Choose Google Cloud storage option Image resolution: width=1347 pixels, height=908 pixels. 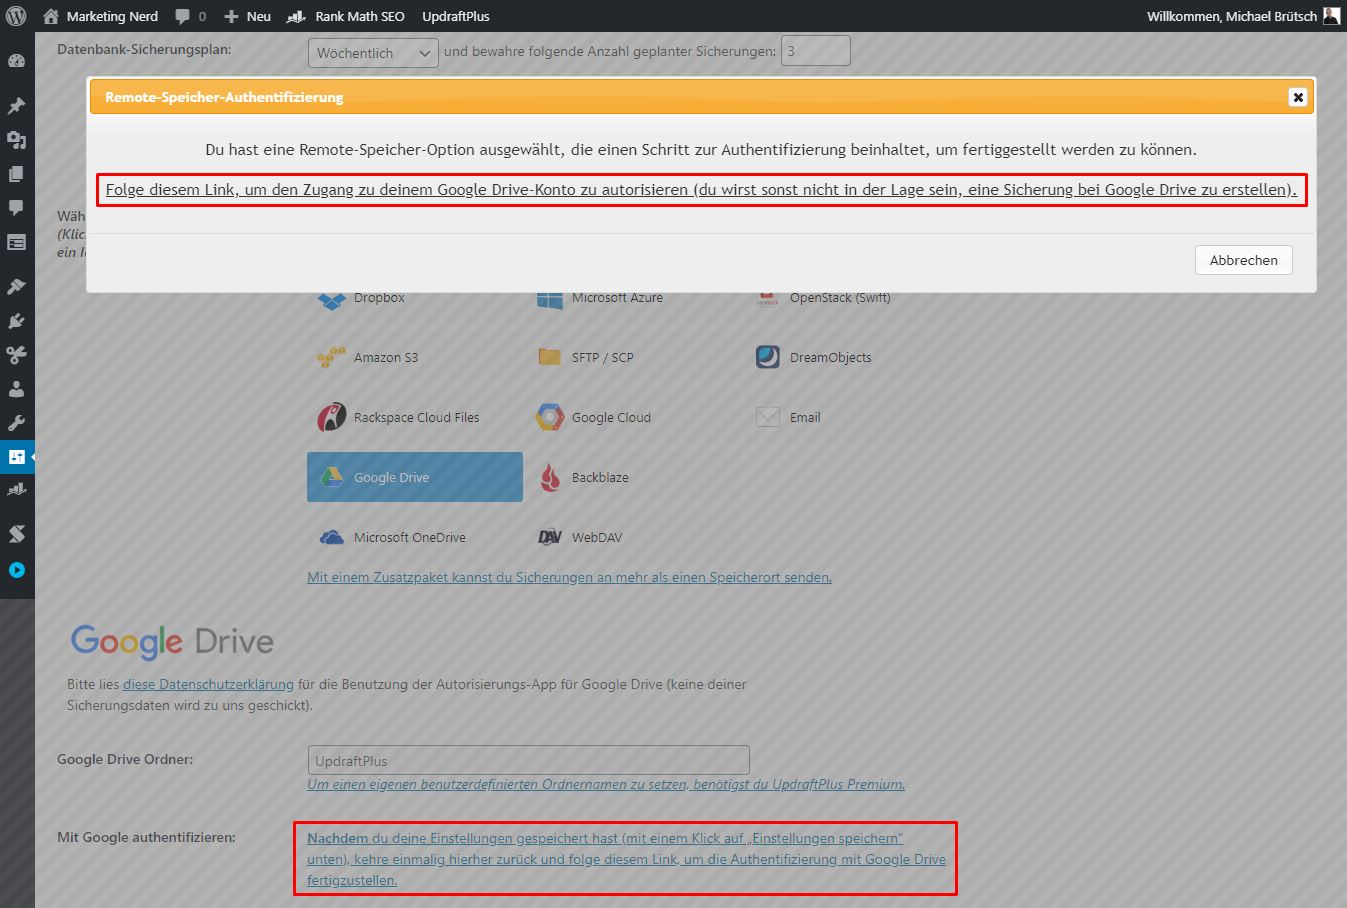[x=593, y=417]
